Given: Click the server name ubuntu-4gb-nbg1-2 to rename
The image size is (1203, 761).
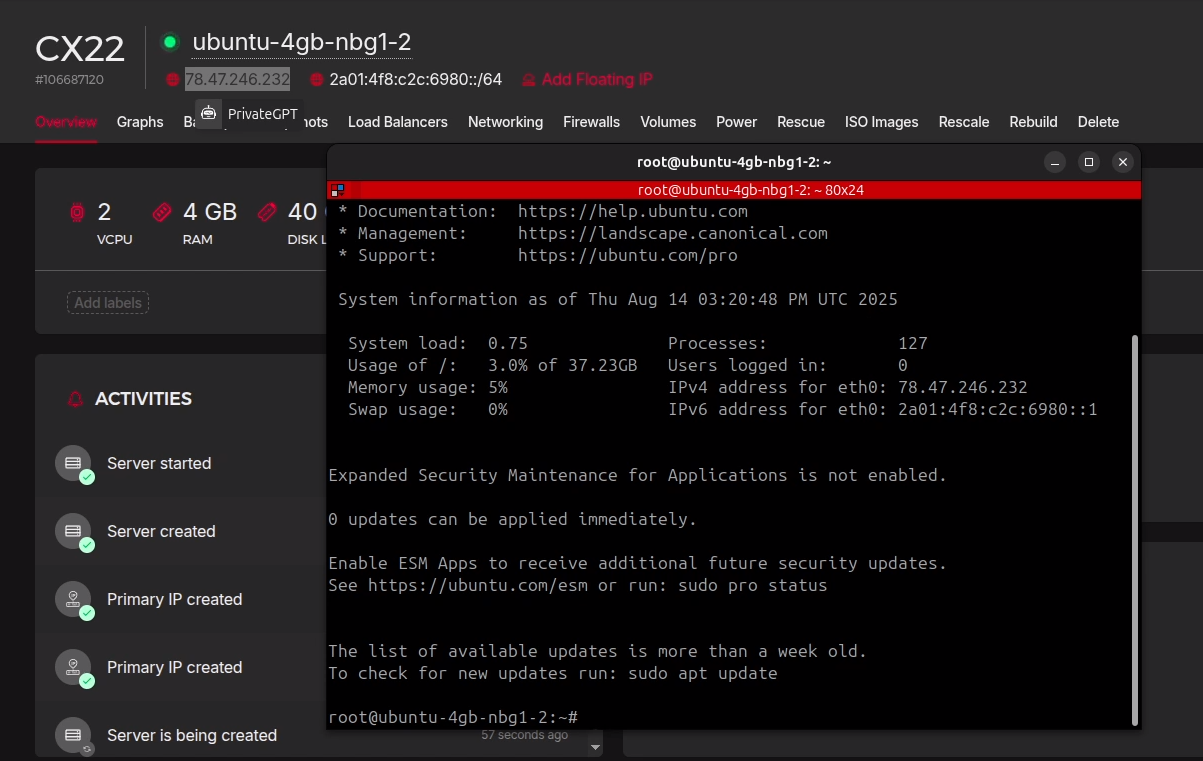Looking at the screenshot, I should point(301,42).
